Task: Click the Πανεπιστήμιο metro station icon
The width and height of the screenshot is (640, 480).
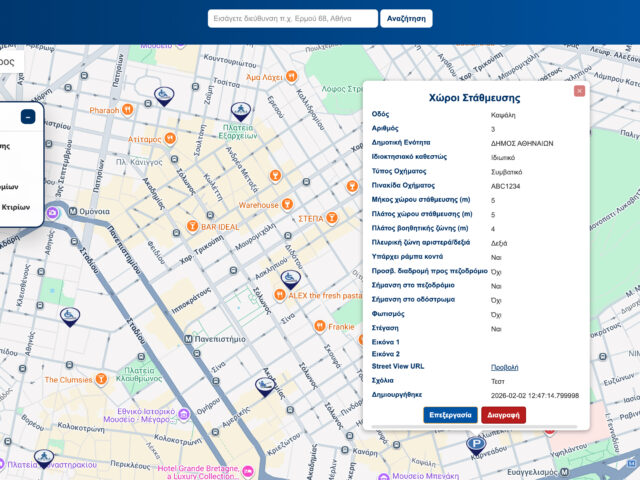Action: tap(188, 339)
